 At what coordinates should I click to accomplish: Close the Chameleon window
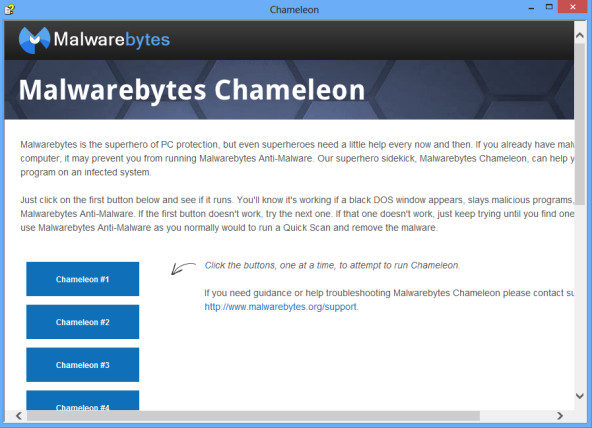[572, 7]
